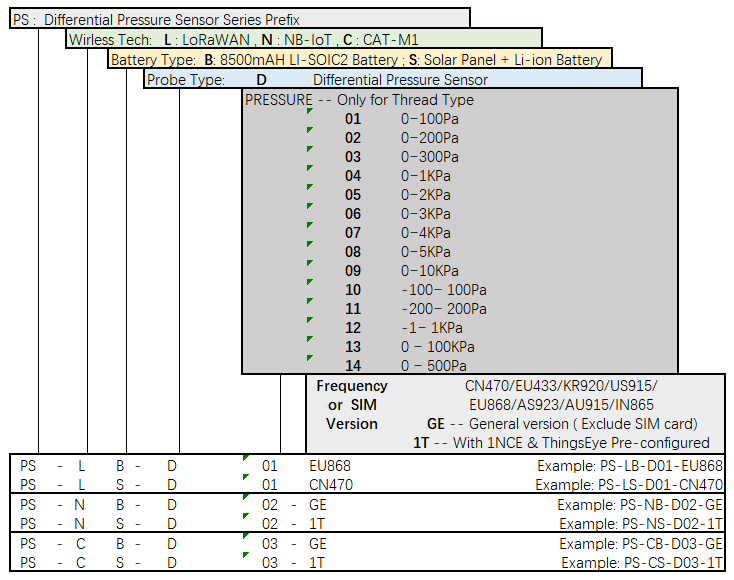Select the 'EU868/AS923/AU915/IN865' frequency line
The height and width of the screenshot is (580, 734).
coord(561,405)
